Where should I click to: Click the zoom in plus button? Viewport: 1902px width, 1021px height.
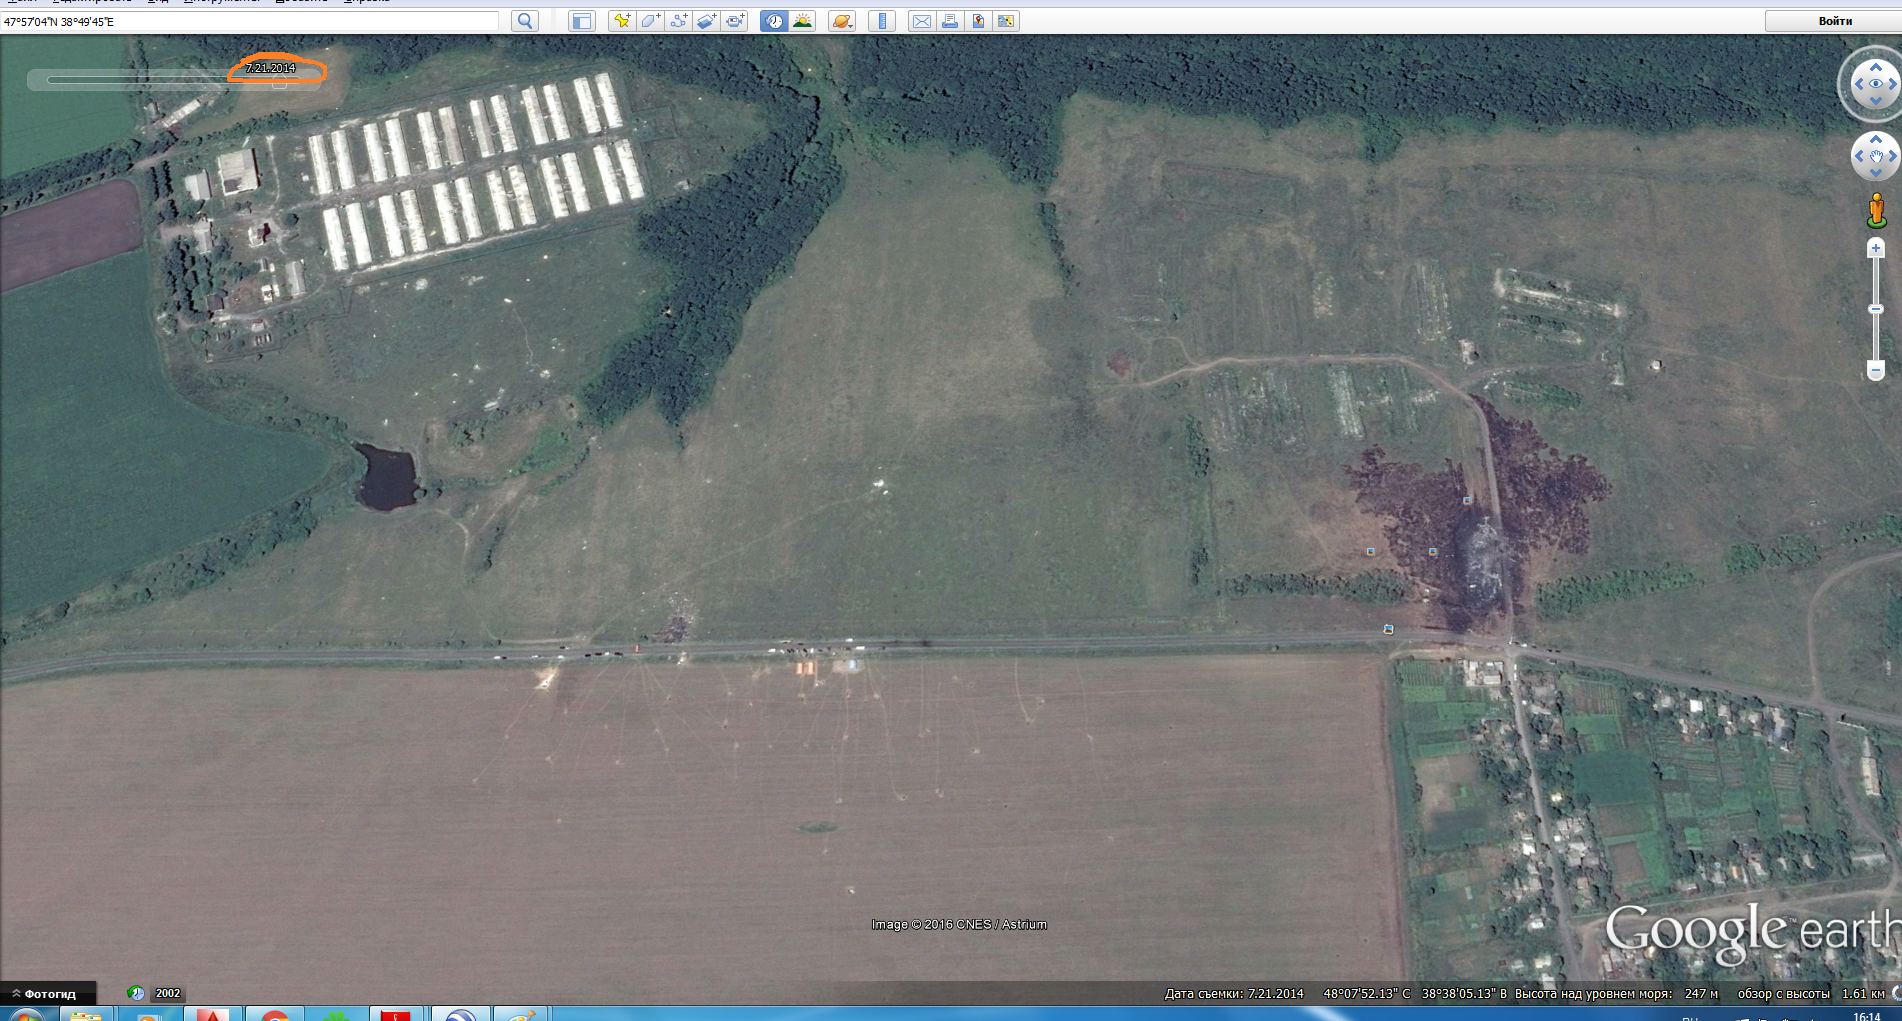[1876, 248]
